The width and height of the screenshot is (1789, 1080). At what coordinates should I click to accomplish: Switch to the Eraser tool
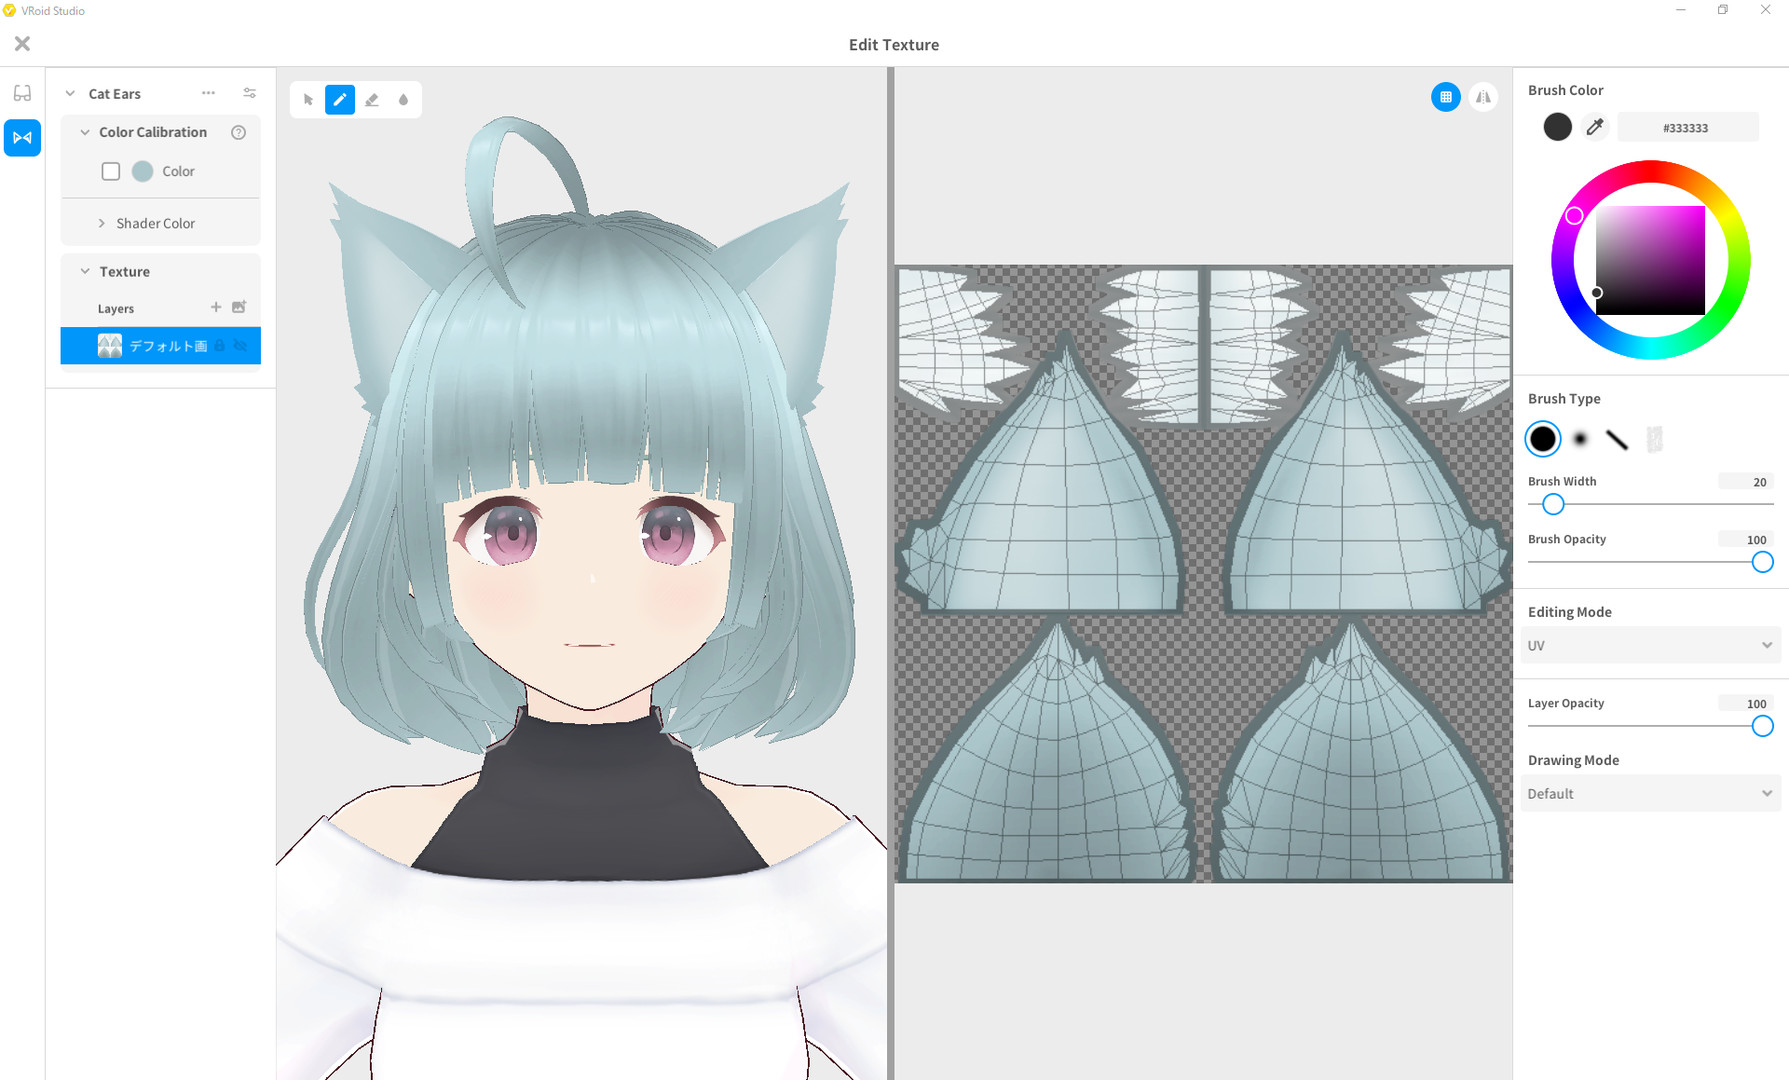point(372,99)
